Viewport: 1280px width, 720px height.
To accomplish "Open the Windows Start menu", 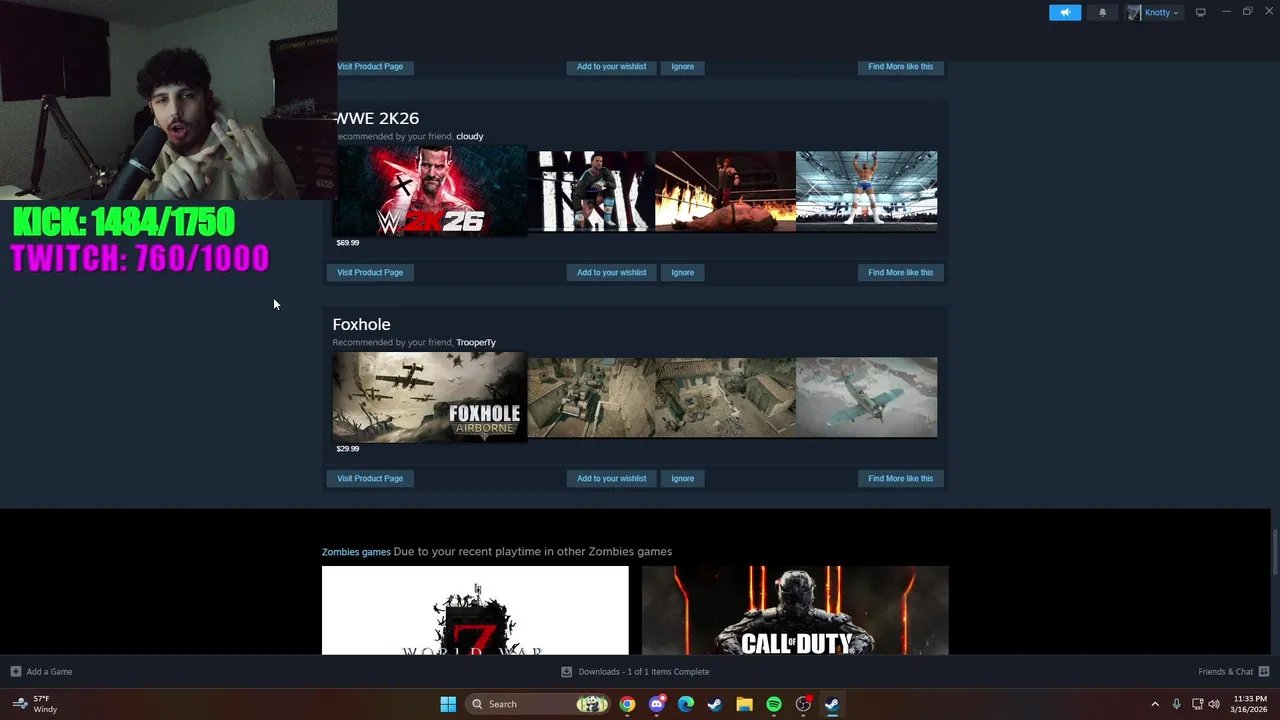I will pos(448,704).
